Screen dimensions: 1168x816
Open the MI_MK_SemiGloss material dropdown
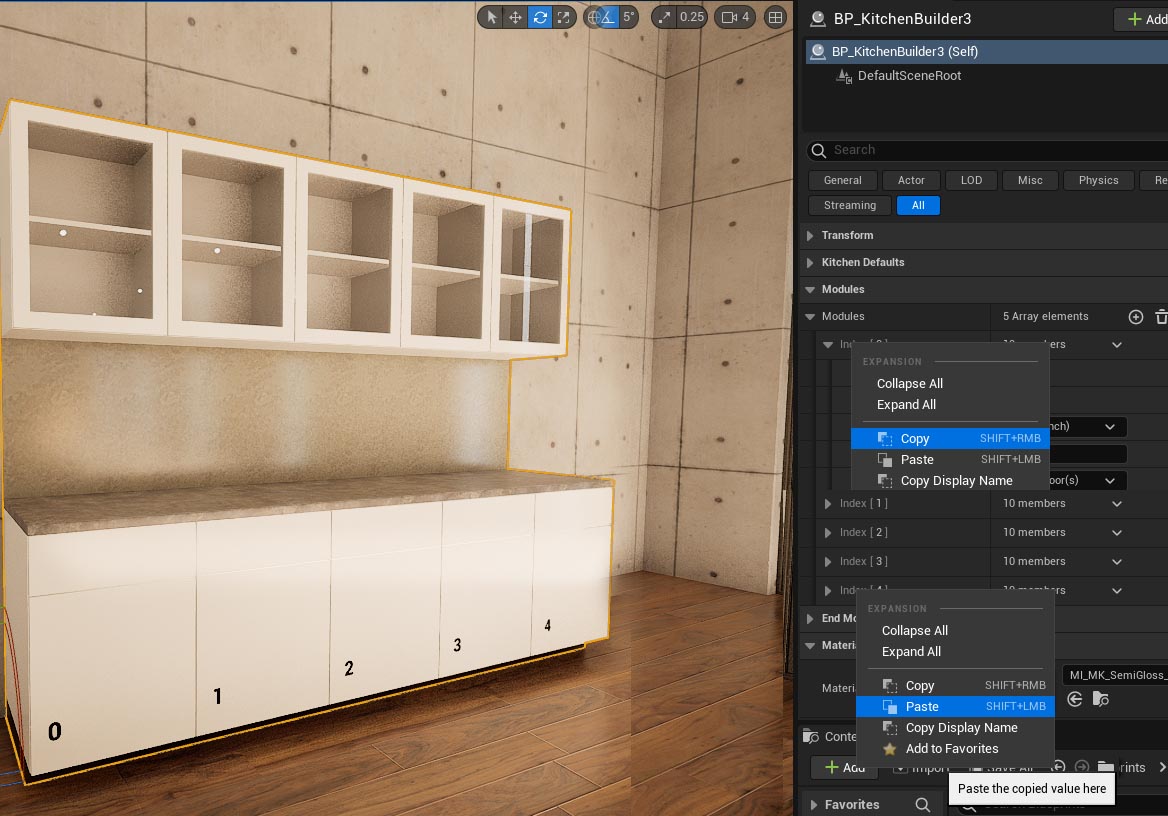pos(1114,675)
